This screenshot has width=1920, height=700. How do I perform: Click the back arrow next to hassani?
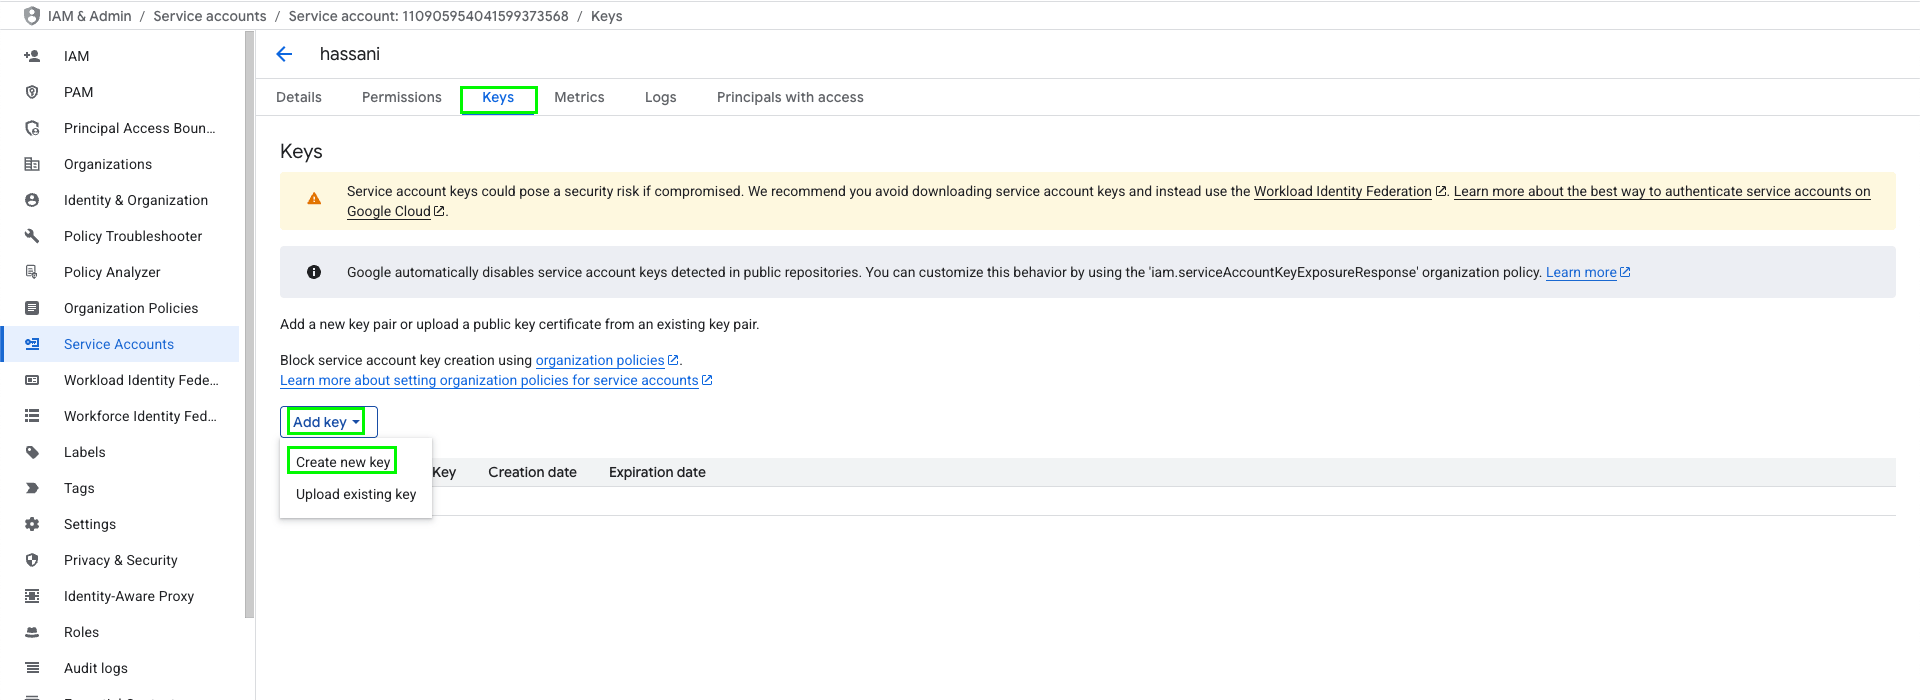pos(285,54)
